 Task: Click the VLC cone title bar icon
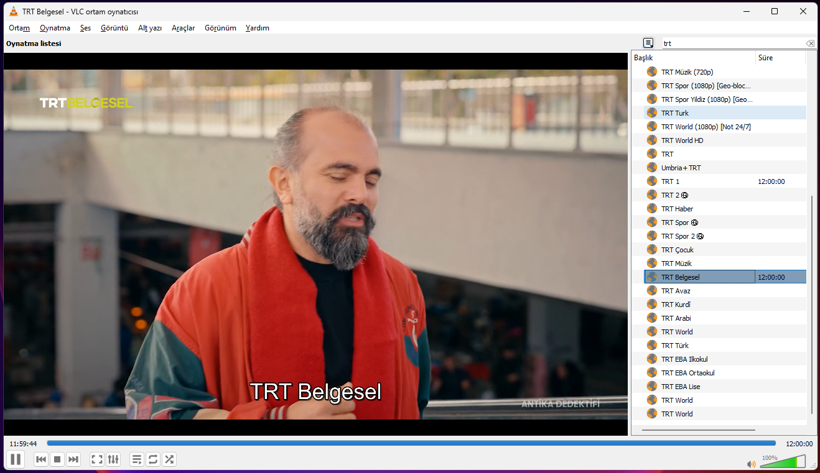tap(13, 11)
